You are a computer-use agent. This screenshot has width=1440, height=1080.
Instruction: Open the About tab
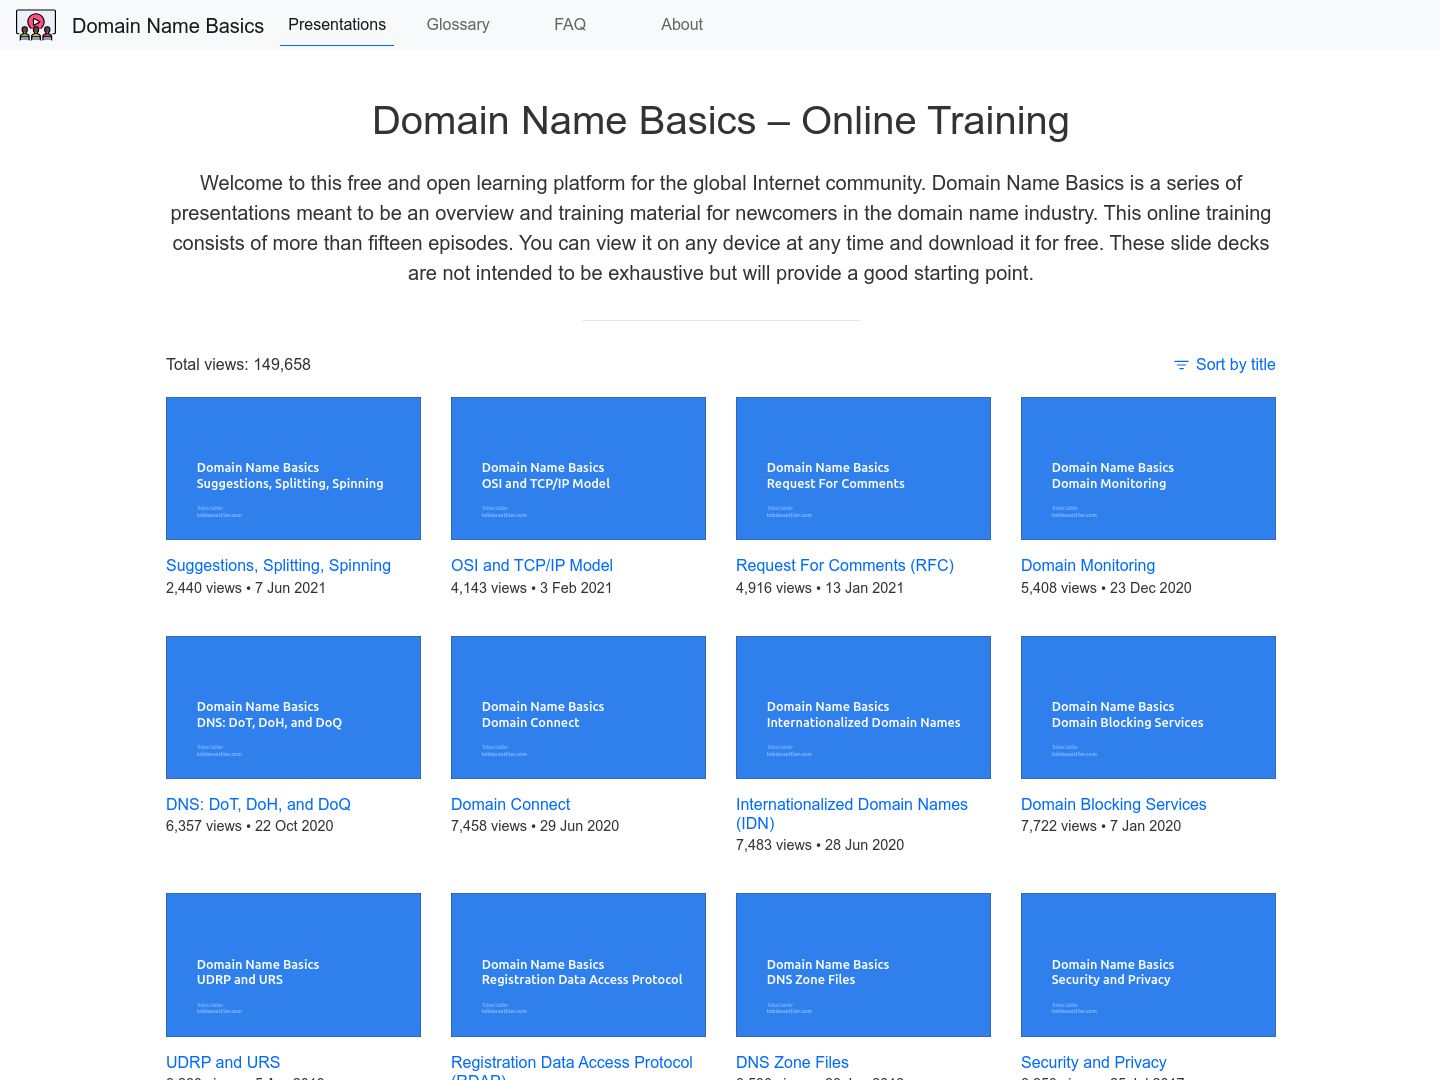[682, 24]
